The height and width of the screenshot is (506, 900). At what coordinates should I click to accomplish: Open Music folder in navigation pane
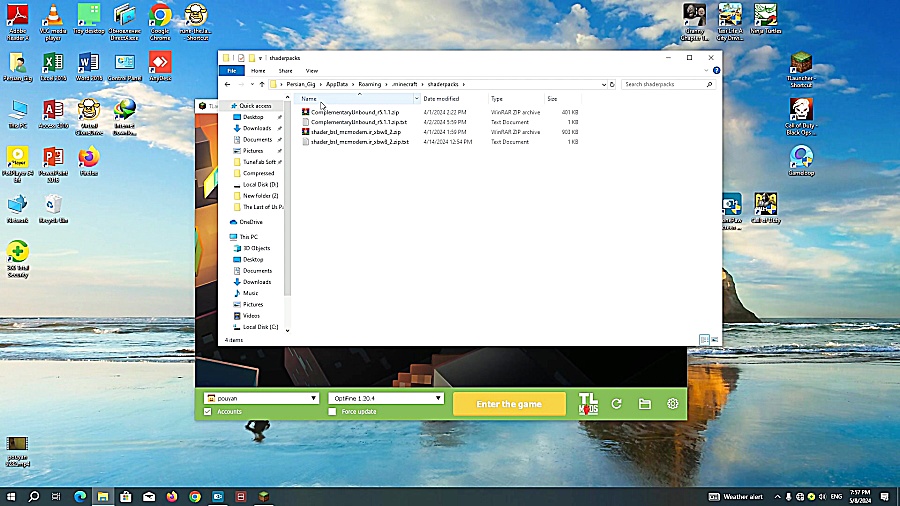tap(250, 293)
